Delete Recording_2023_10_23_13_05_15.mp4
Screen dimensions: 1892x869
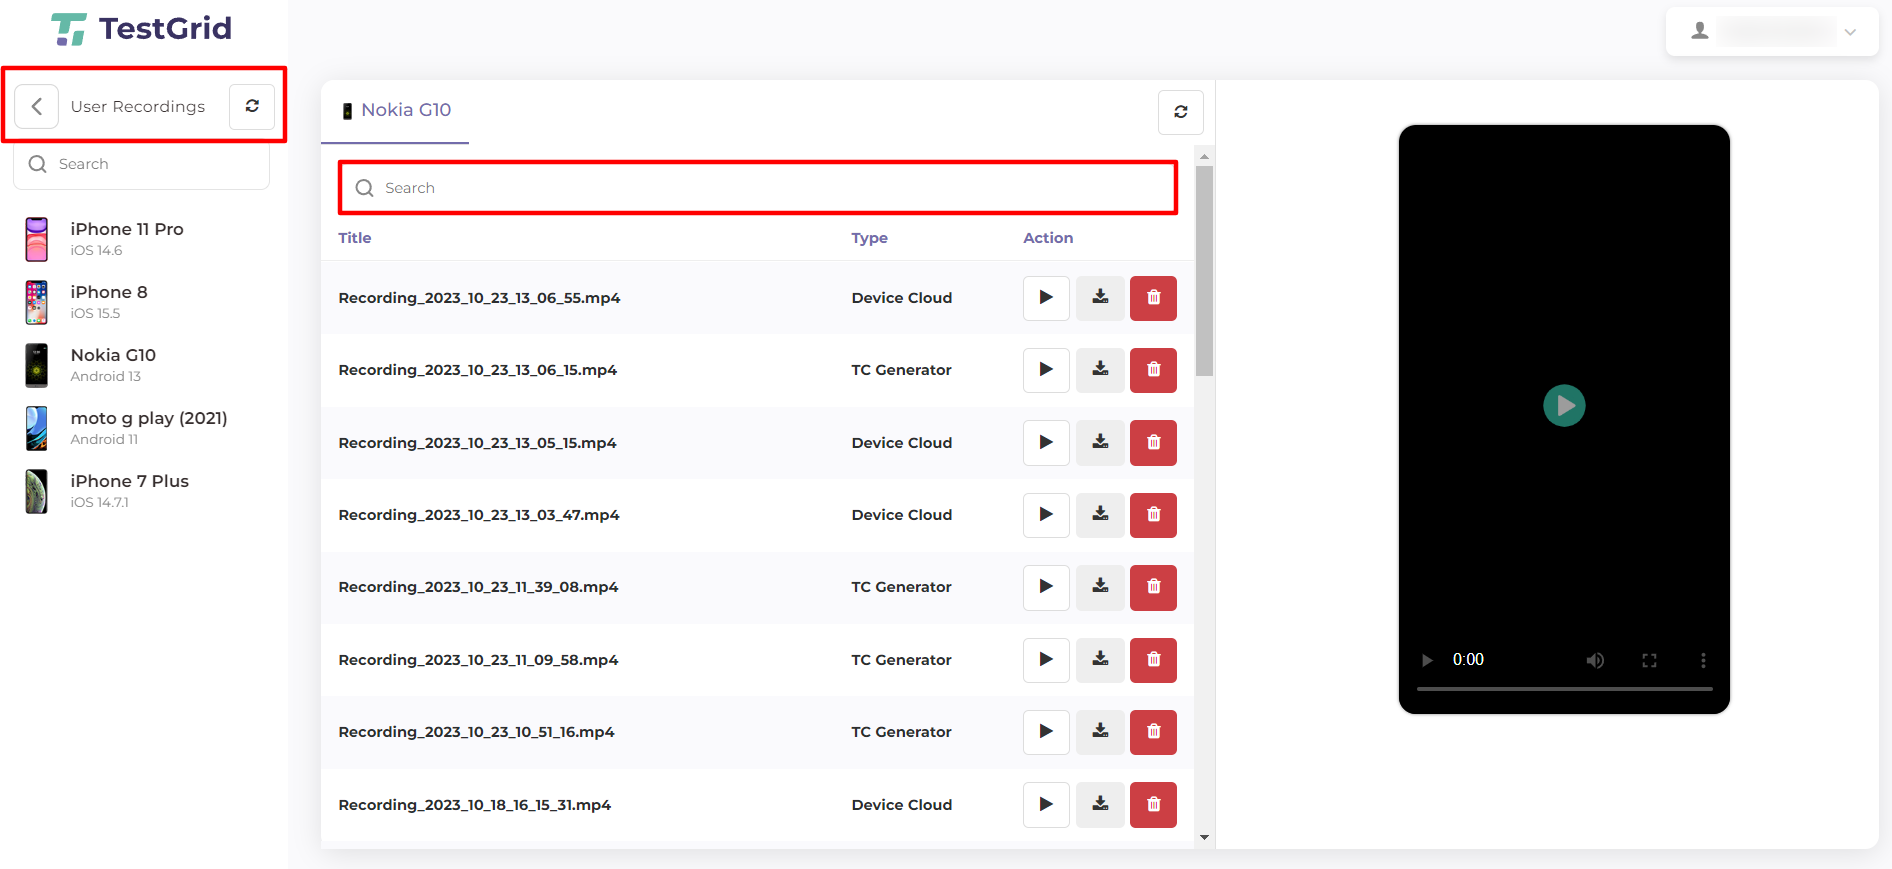tap(1153, 443)
